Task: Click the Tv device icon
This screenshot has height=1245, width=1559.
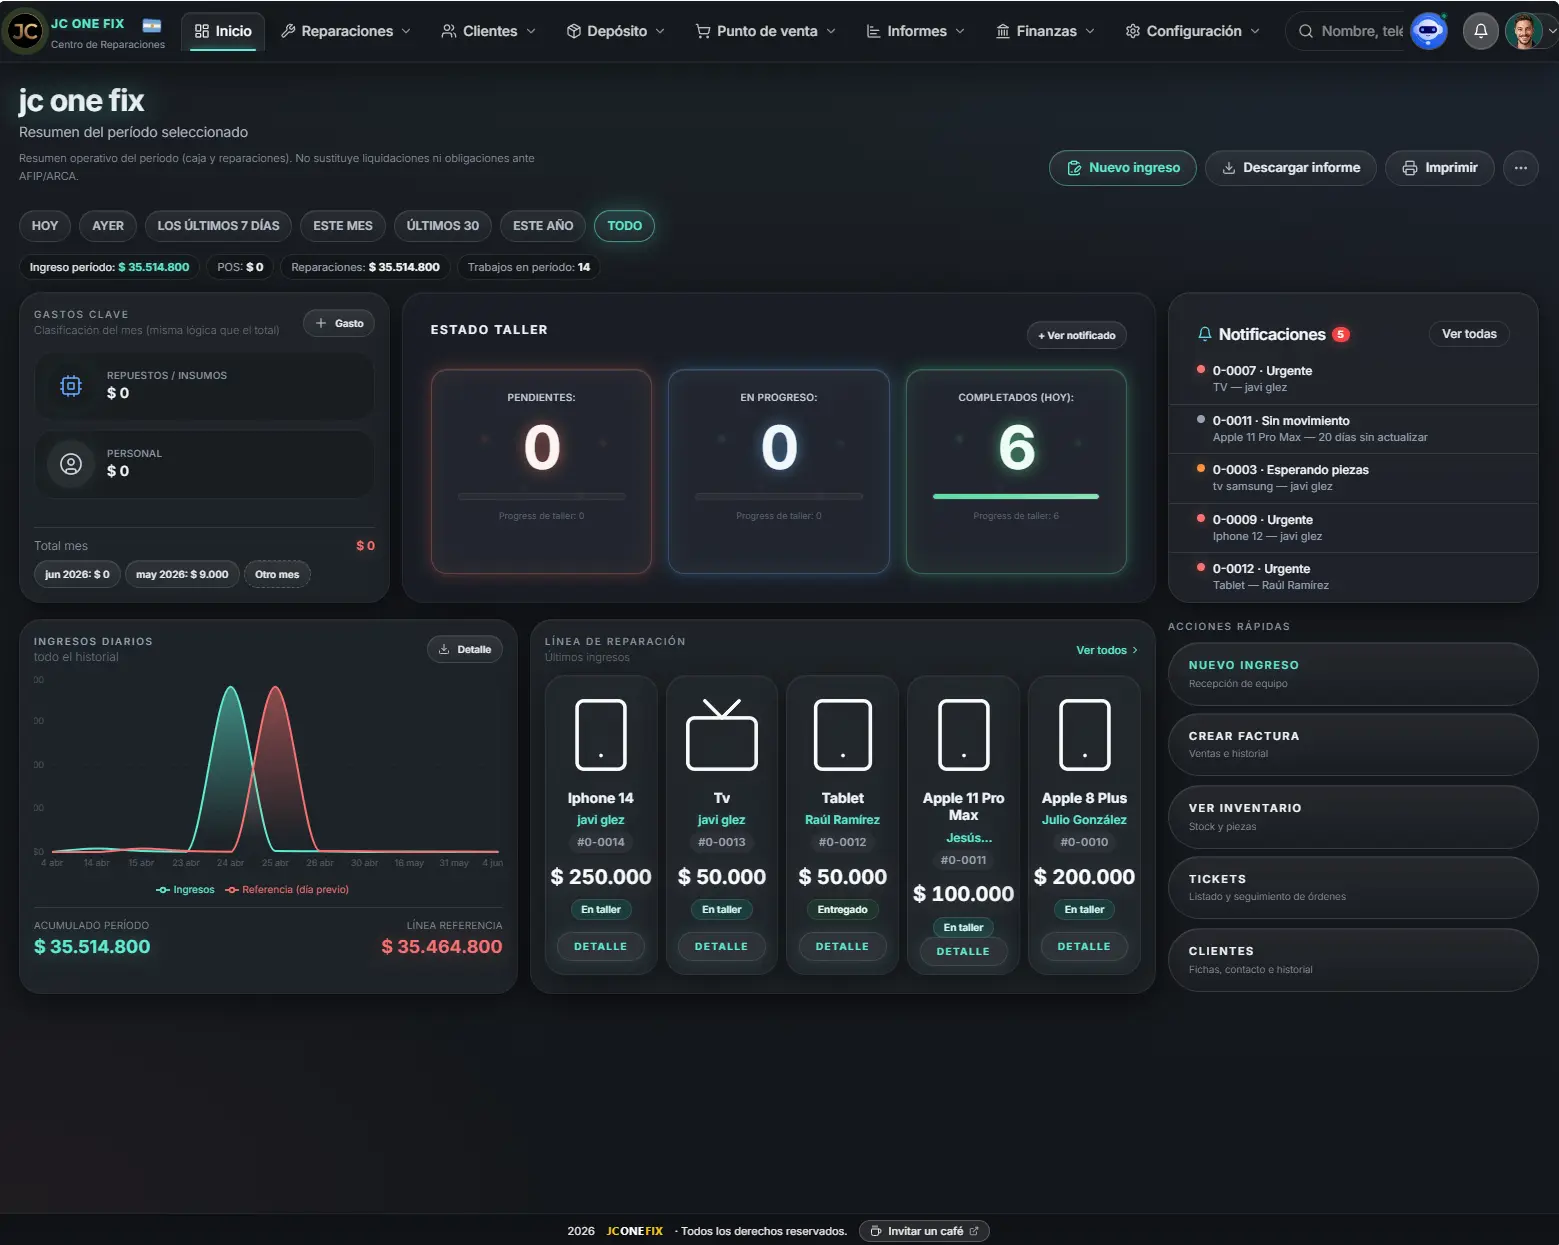Action: point(722,735)
